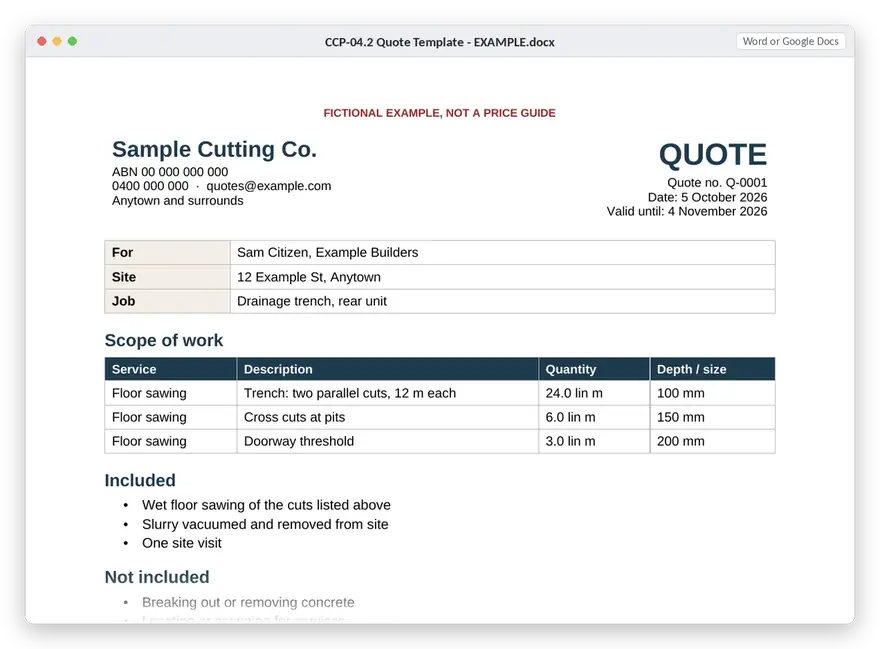Screen dimensions: 880x649
Task: Click the 'Cross cuts at pits' cell
Action: (387, 417)
